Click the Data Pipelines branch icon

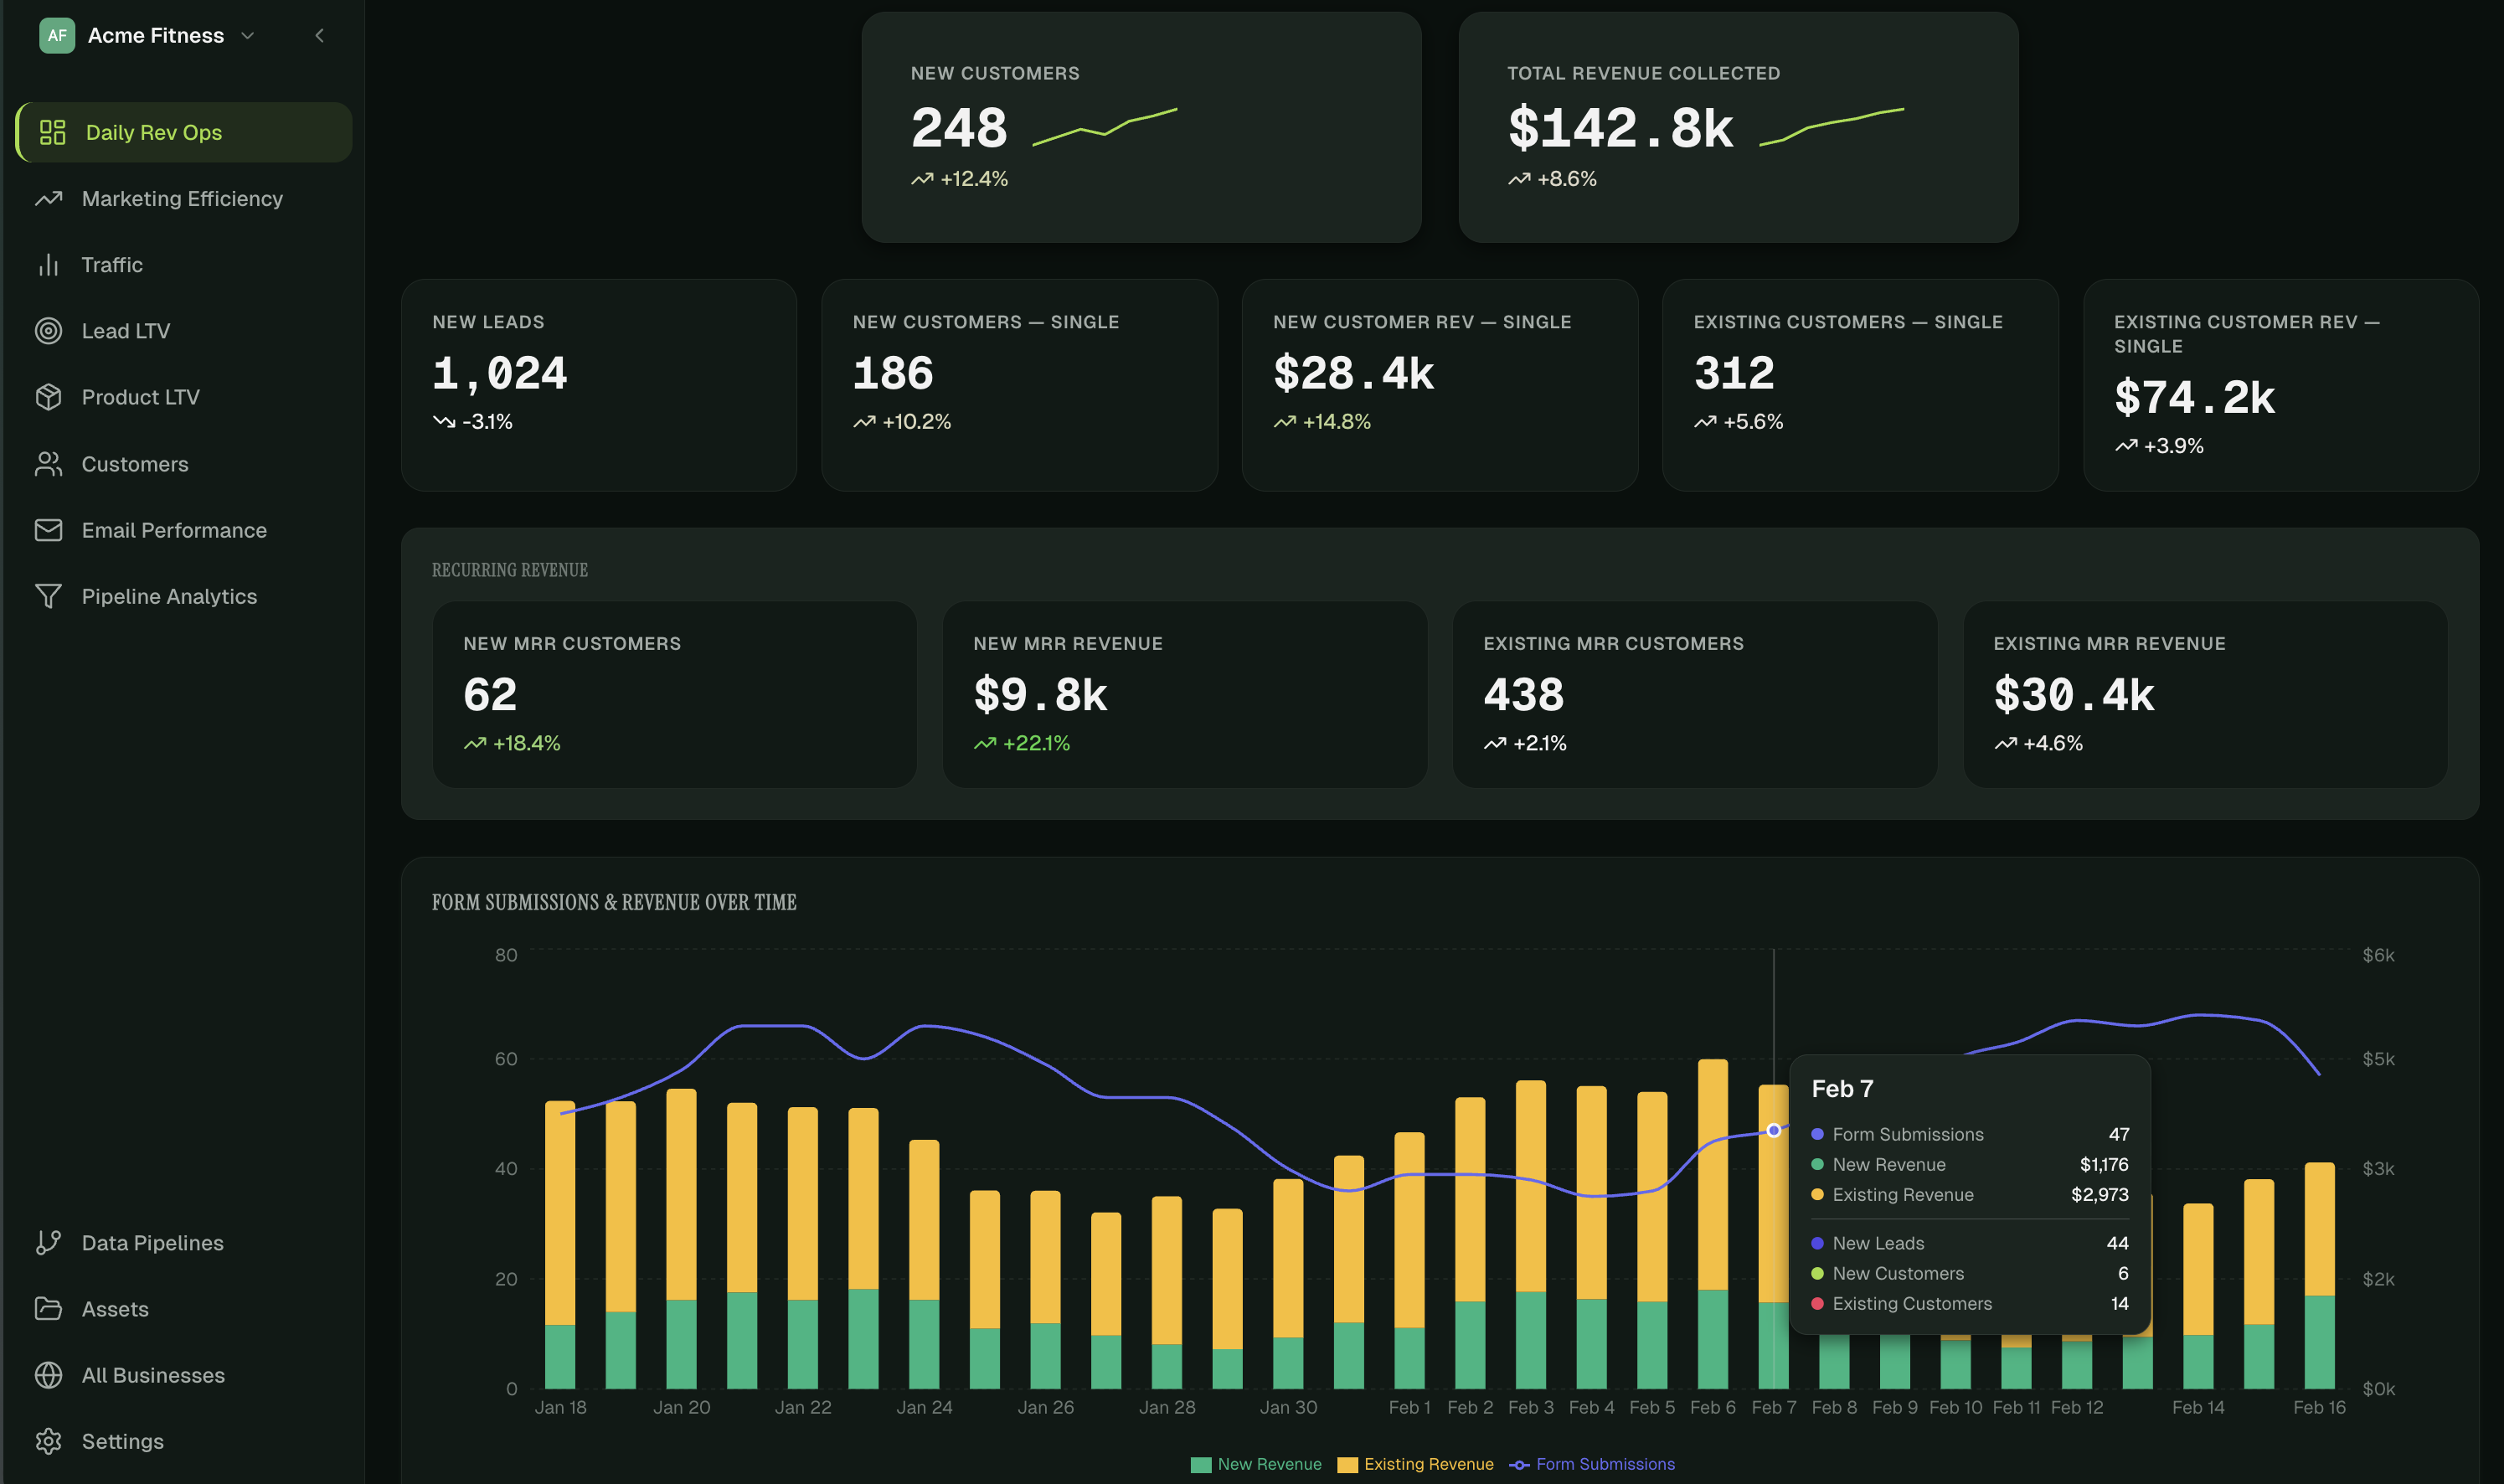click(x=49, y=1242)
